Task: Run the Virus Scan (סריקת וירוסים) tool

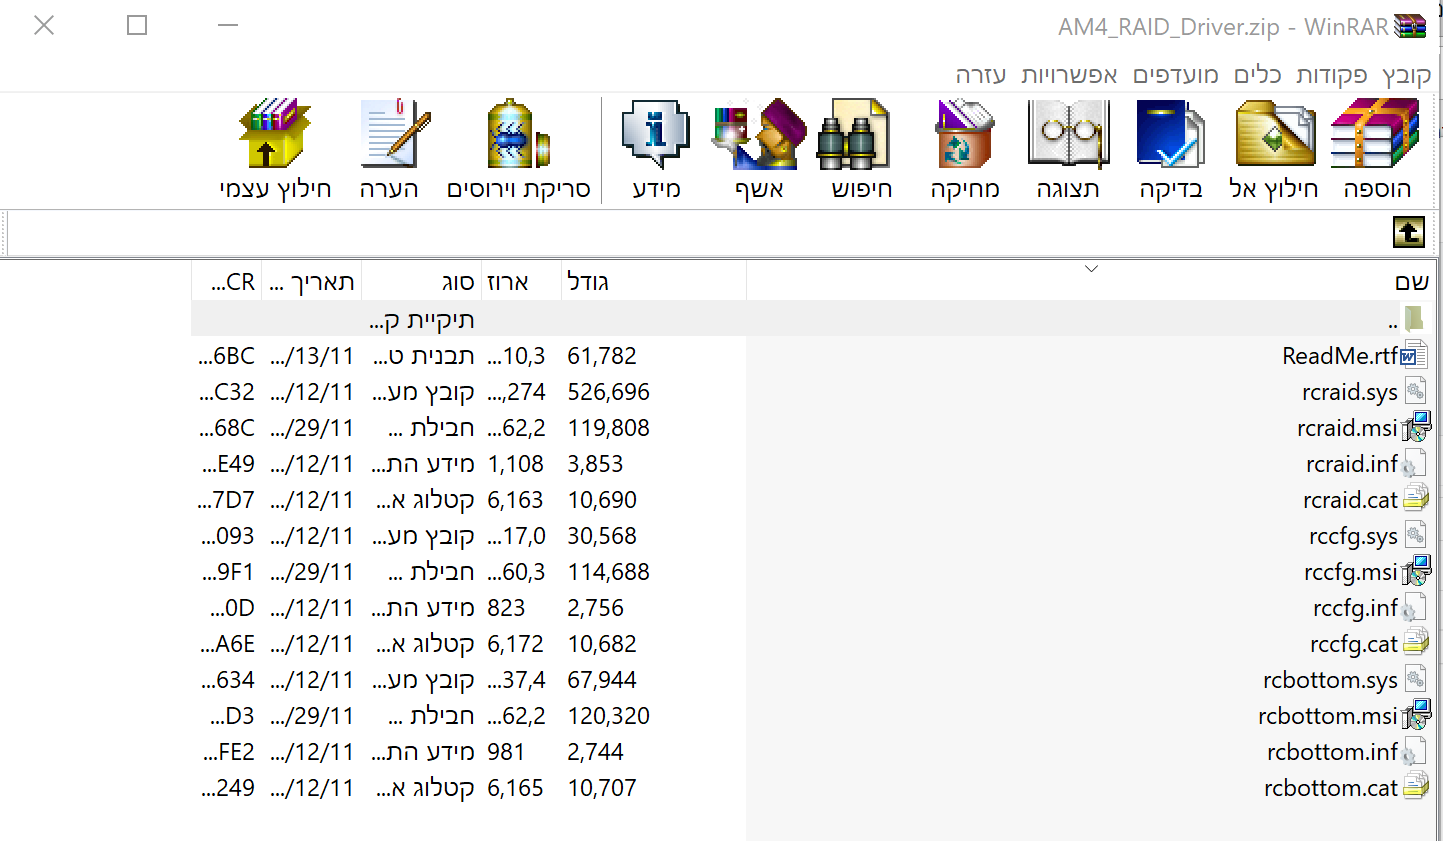Action: pyautogui.click(x=518, y=150)
